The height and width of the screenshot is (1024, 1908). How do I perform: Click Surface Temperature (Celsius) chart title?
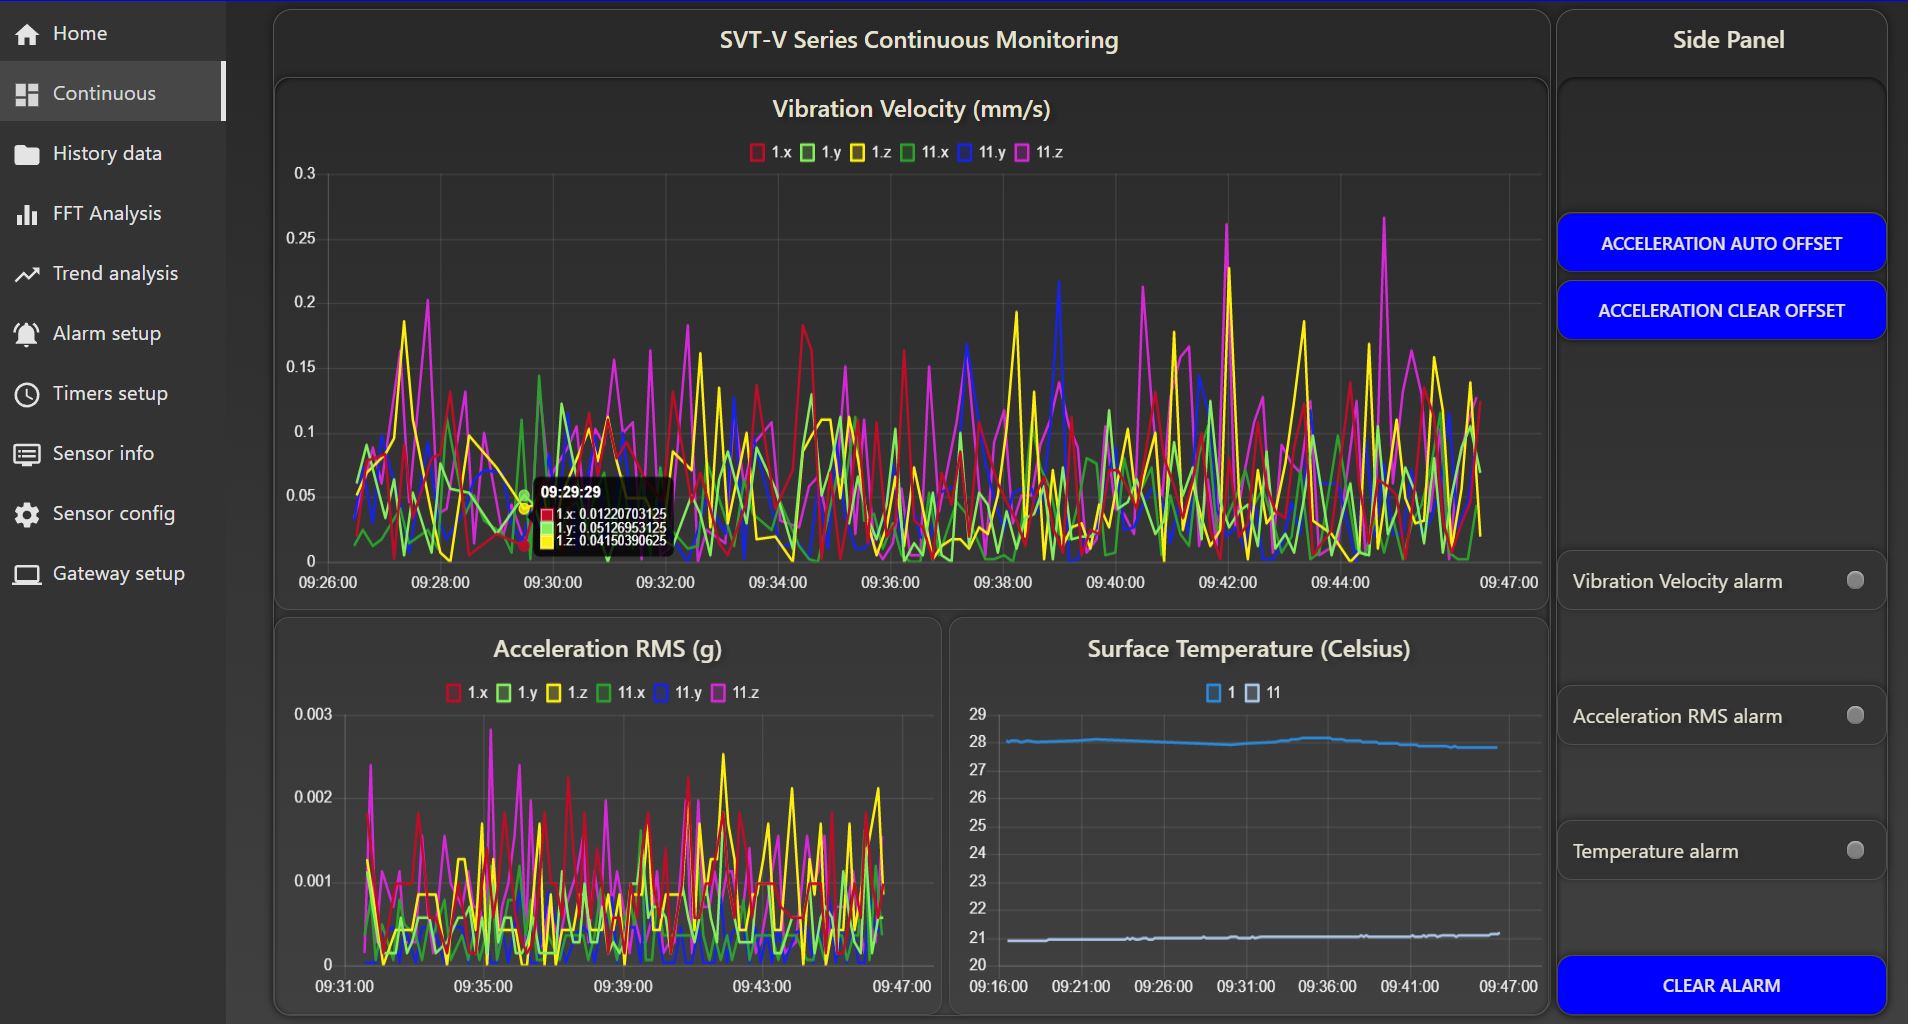[1249, 649]
